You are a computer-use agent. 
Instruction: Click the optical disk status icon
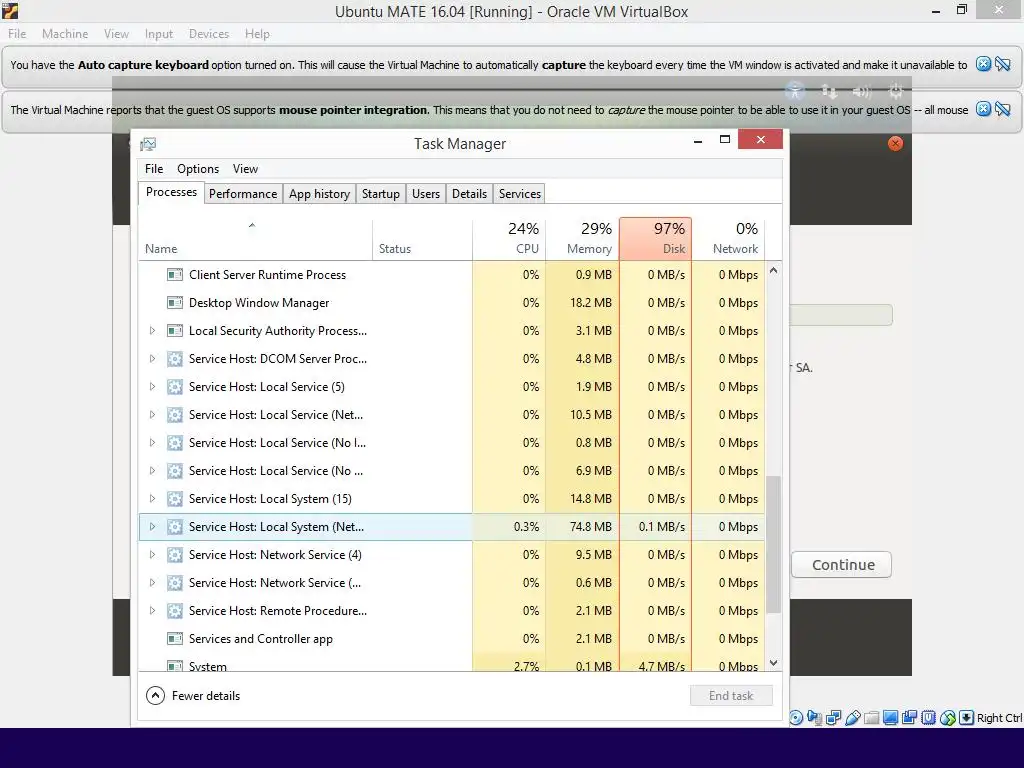point(796,718)
